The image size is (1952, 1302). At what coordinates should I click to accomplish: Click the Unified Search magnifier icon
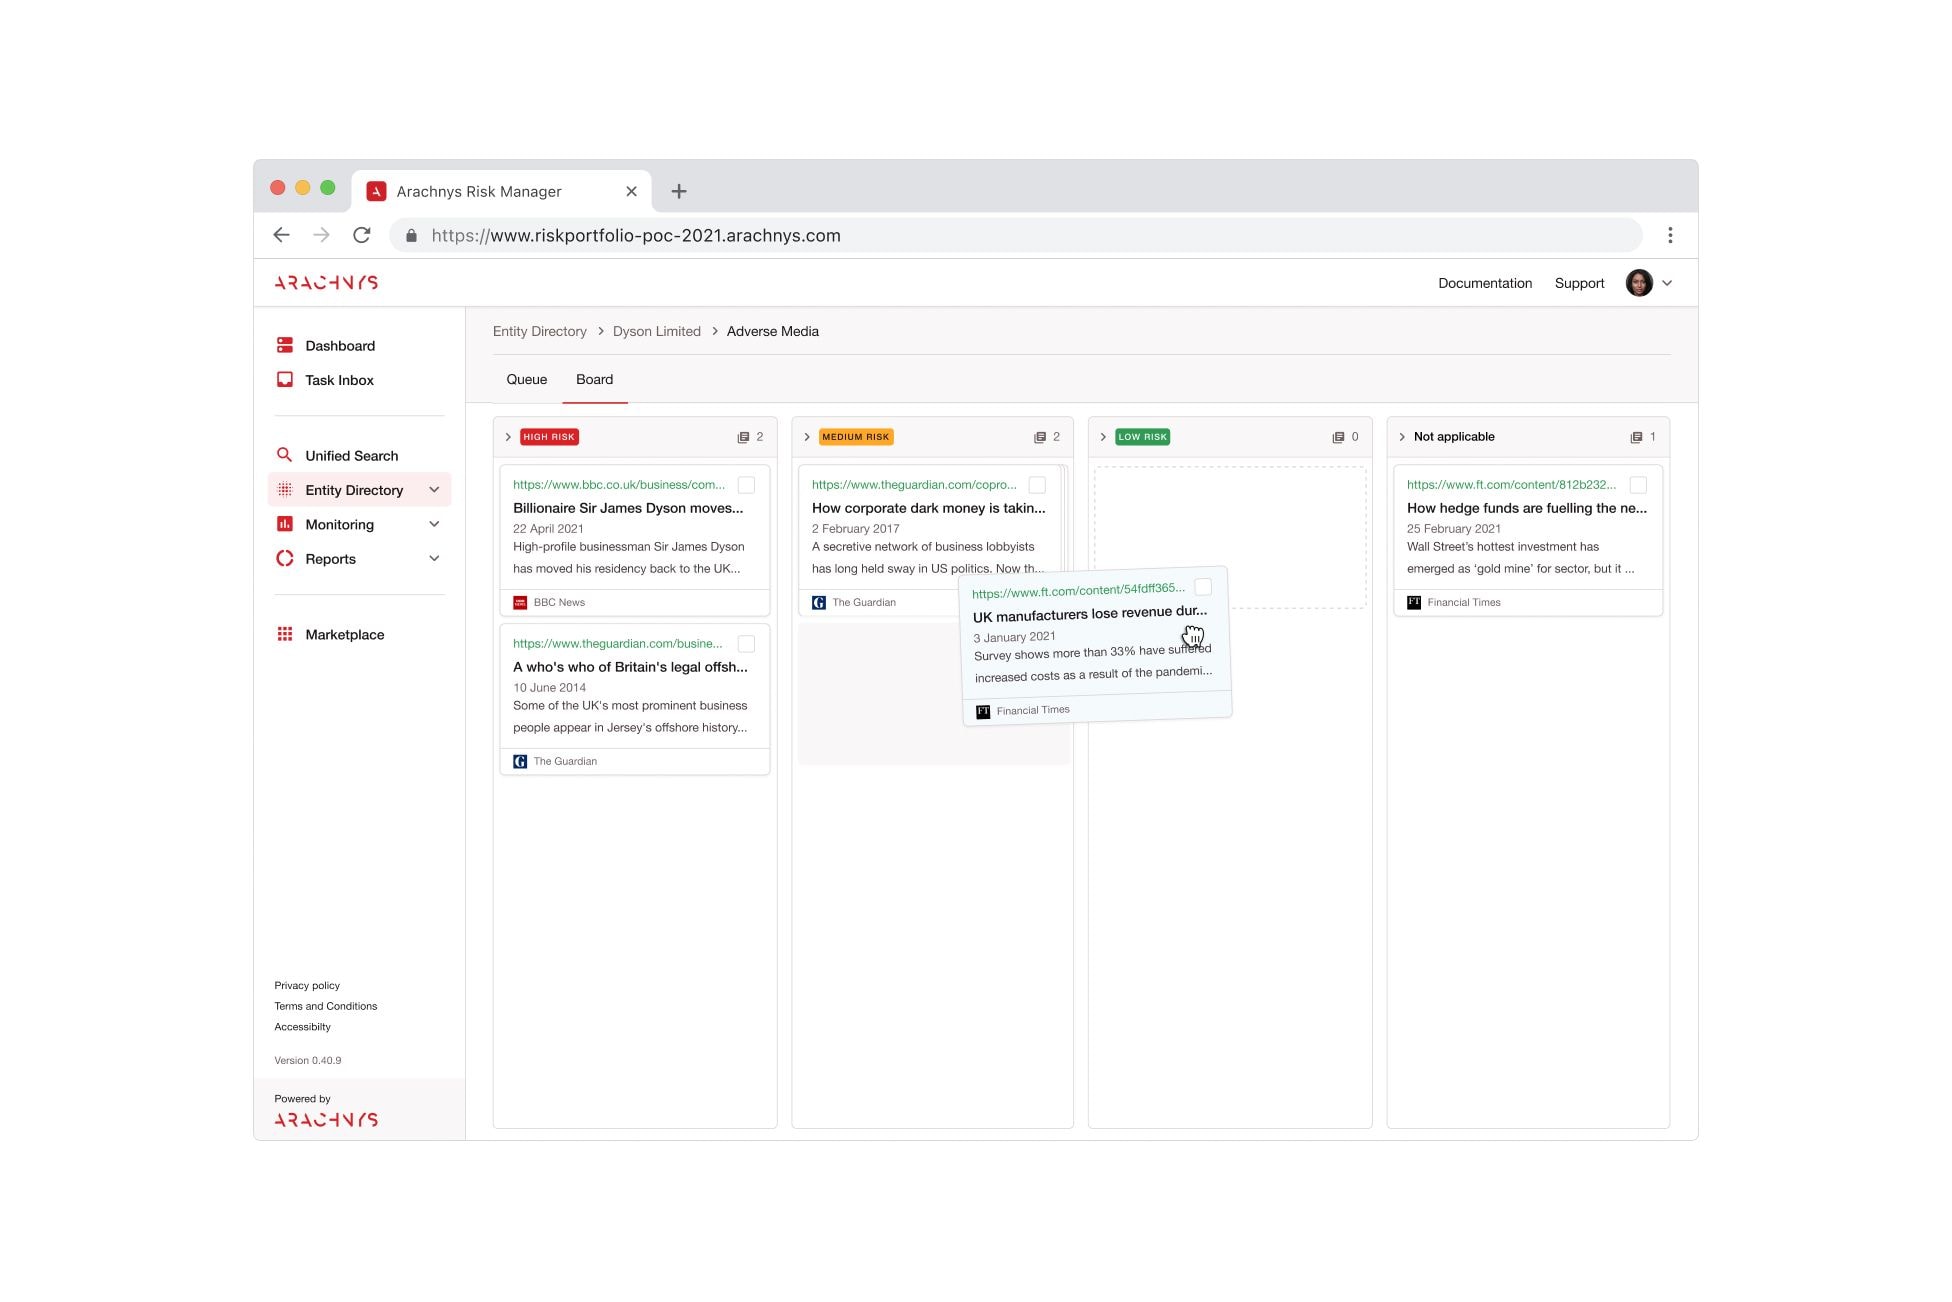click(x=285, y=455)
